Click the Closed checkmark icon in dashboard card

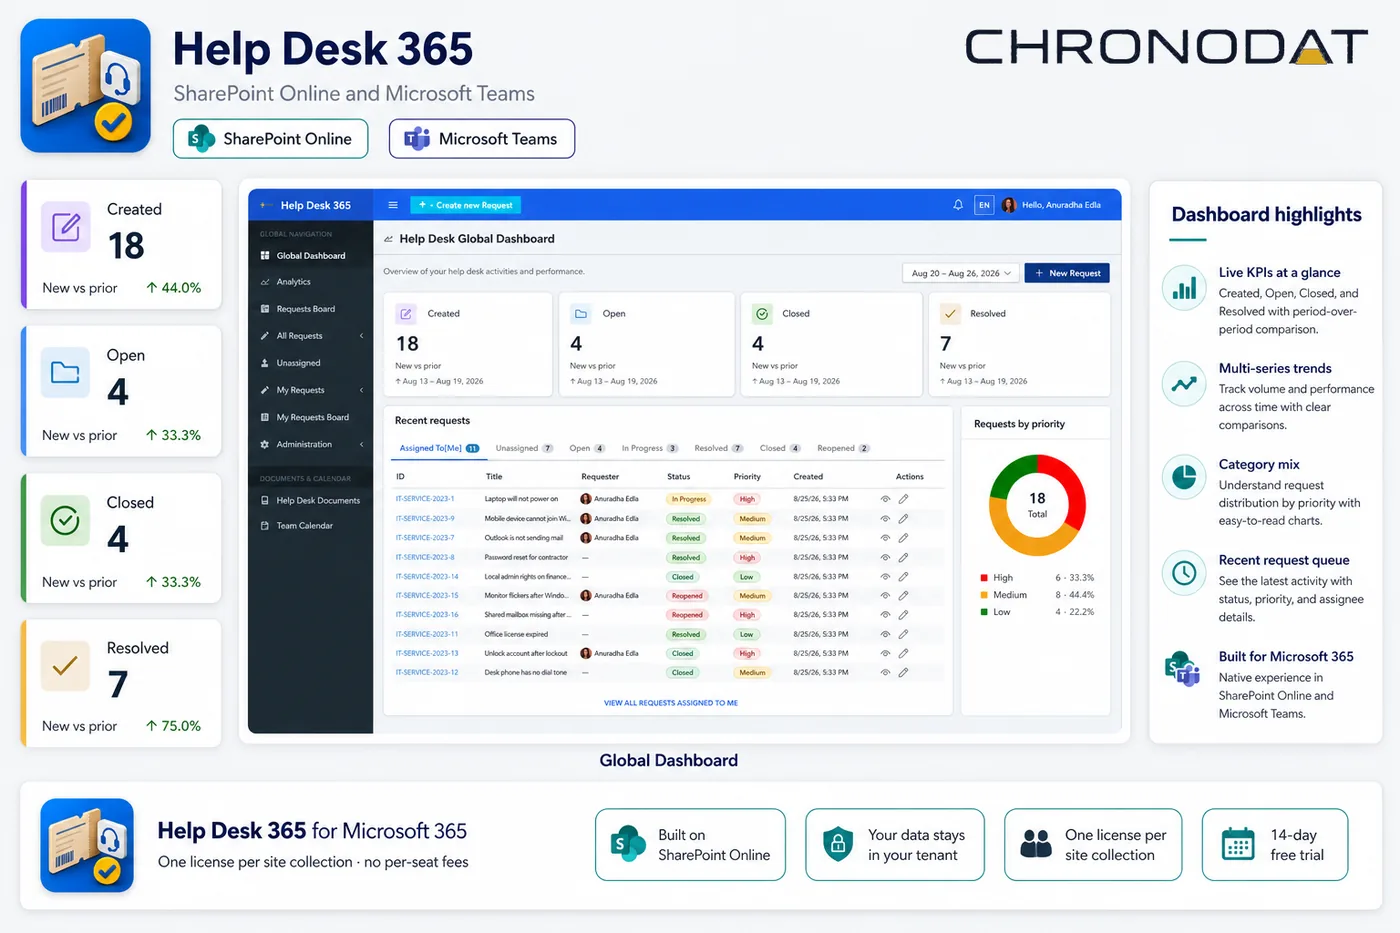pyautogui.click(x=762, y=314)
